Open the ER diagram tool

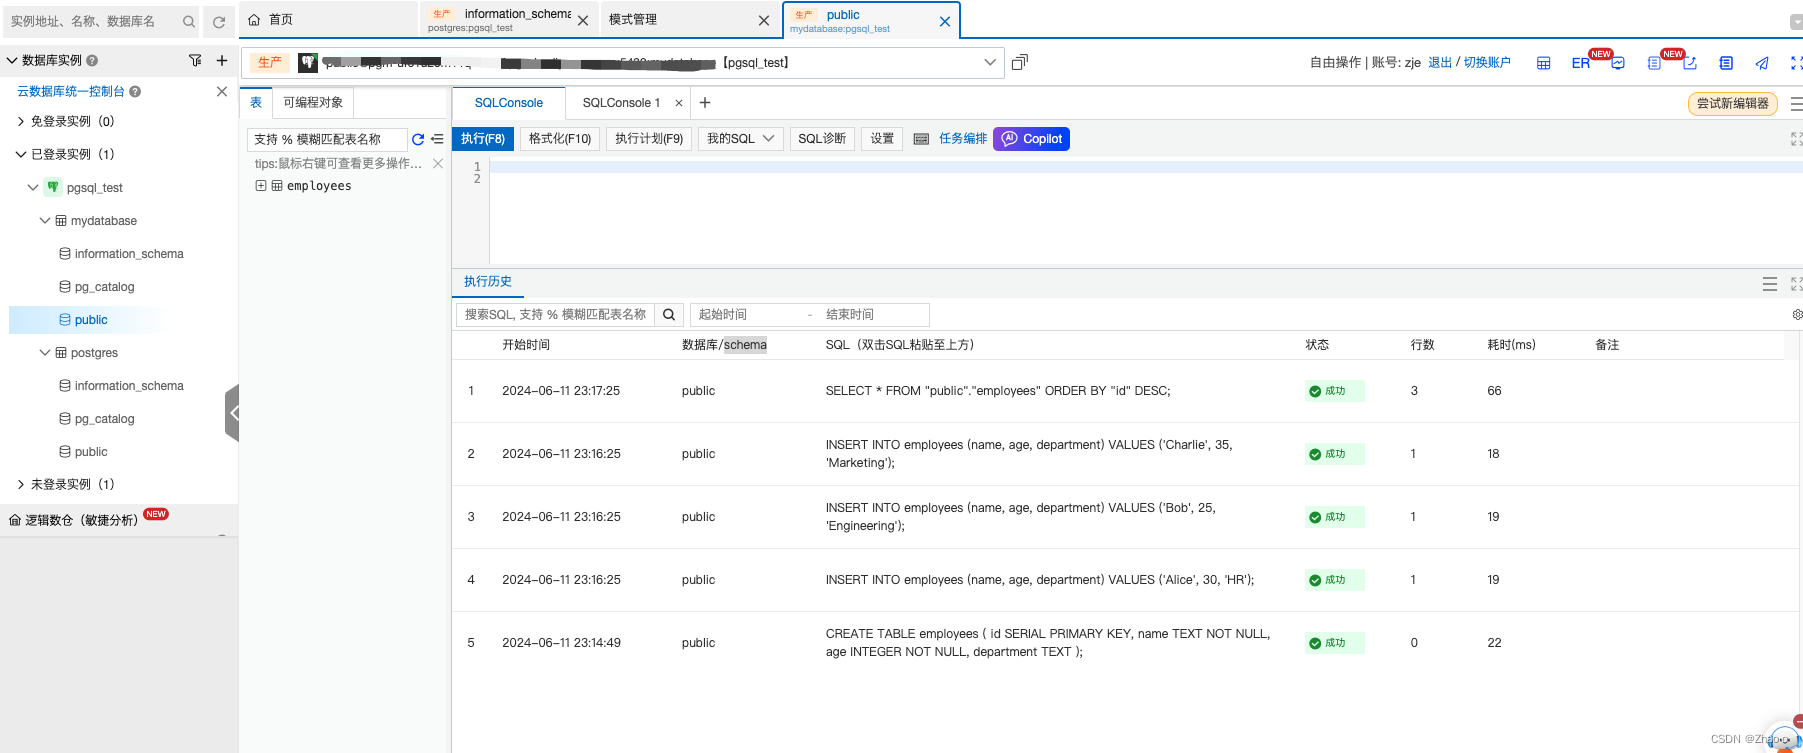coord(1581,63)
